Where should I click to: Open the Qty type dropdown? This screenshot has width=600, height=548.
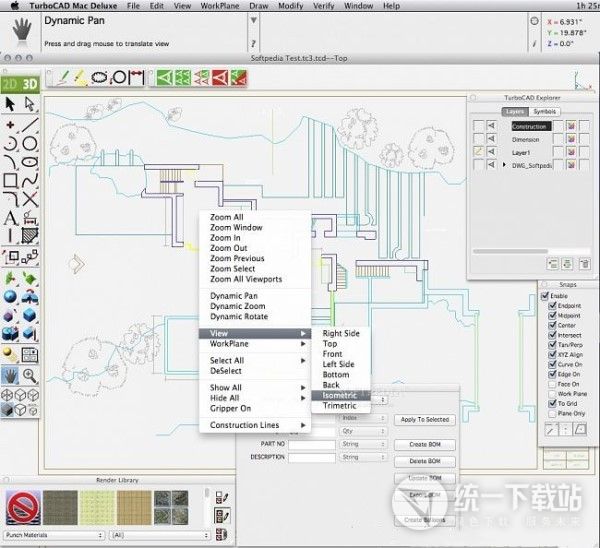(363, 431)
